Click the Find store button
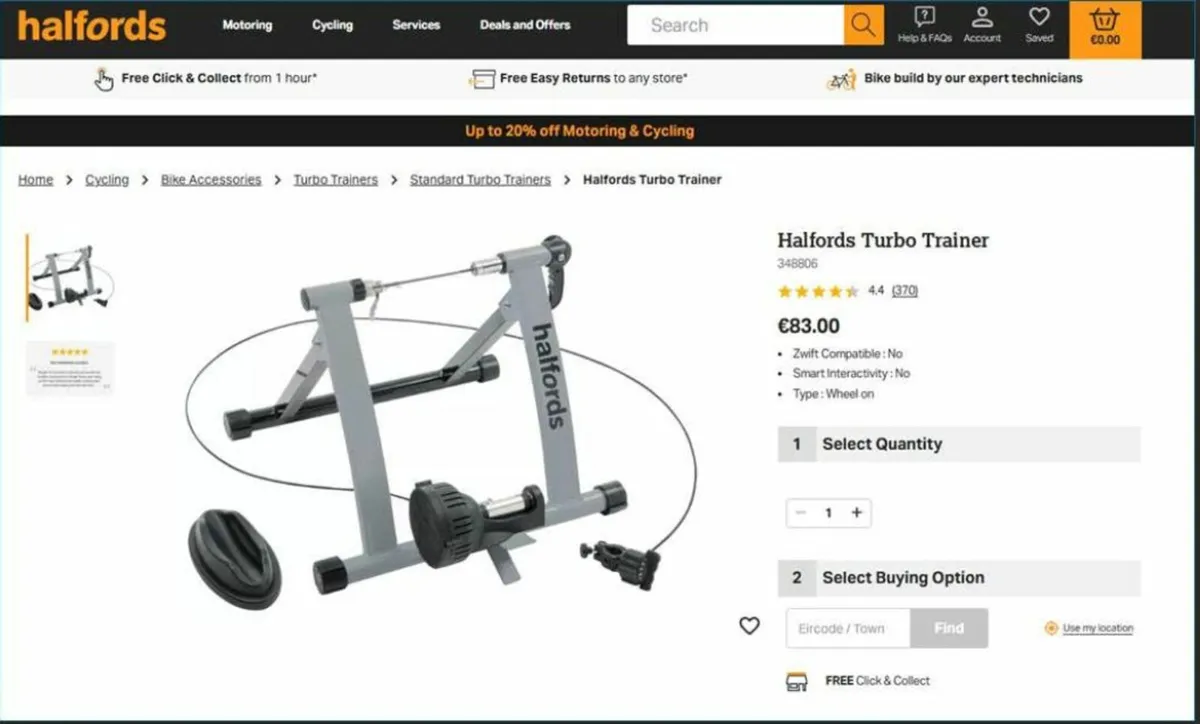The image size is (1200, 724). tap(949, 628)
